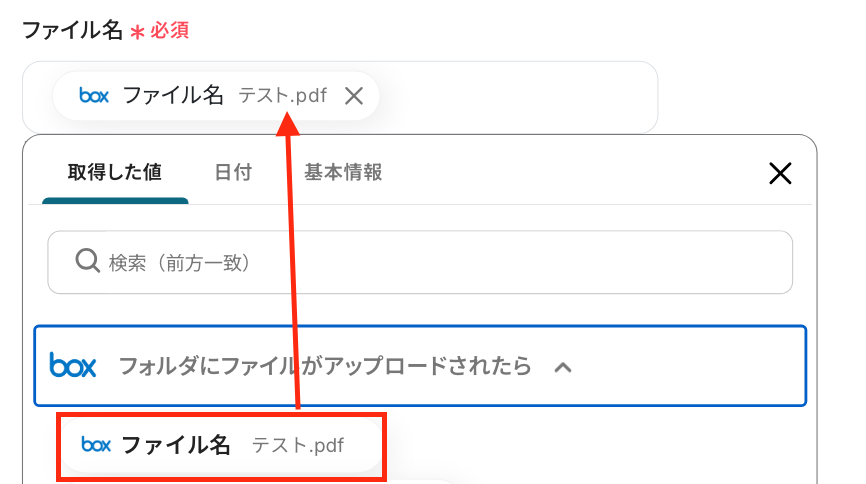The height and width of the screenshot is (484, 866).
Task: Select the 基本情報 tab
Action: click(343, 172)
